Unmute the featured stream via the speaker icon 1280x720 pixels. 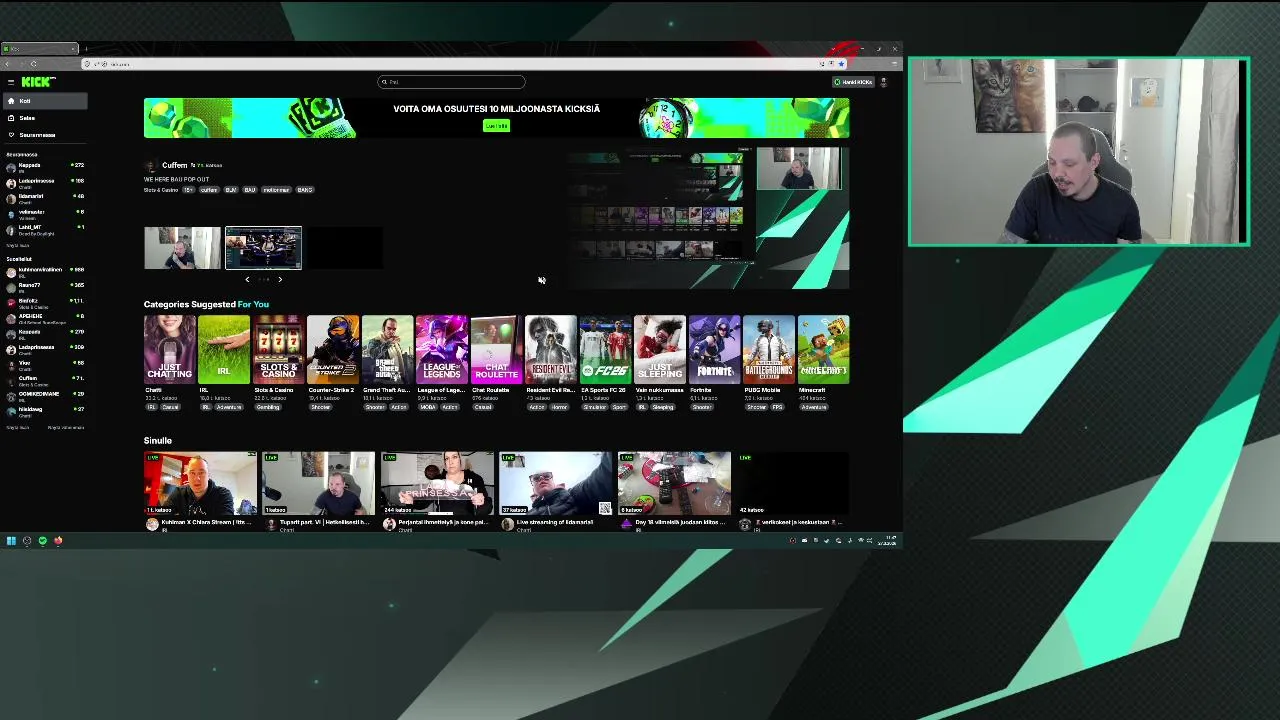click(541, 280)
